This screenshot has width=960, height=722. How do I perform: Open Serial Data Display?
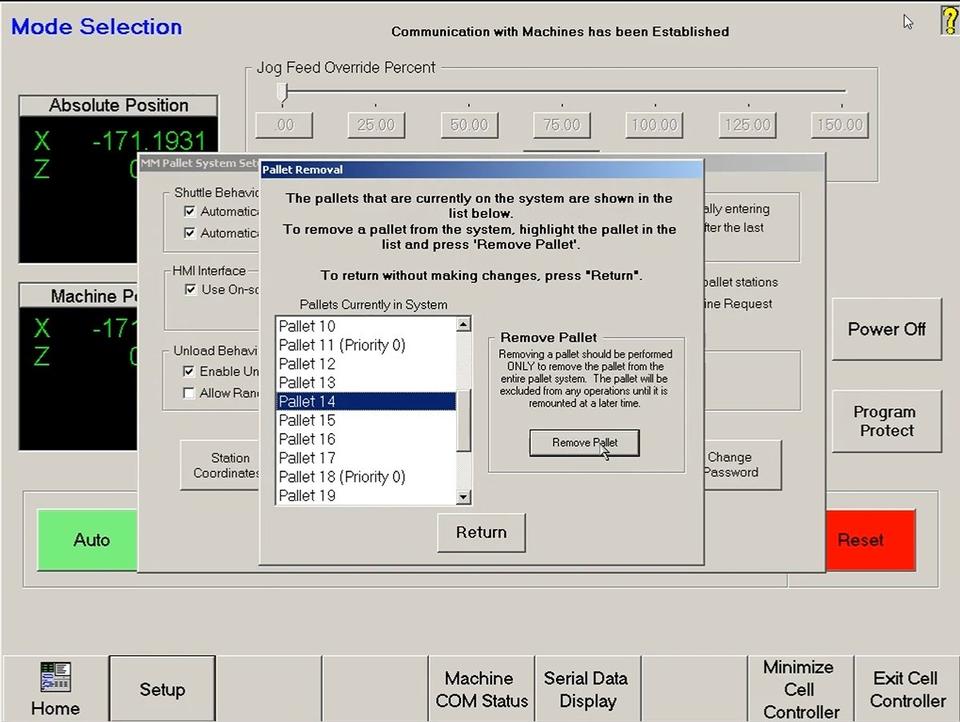[587, 689]
